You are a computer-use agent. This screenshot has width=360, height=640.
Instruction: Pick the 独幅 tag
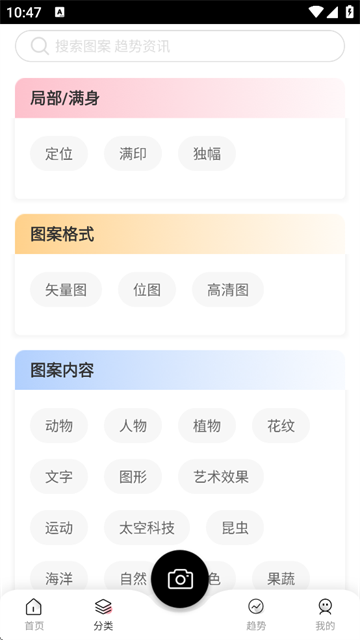(207, 154)
